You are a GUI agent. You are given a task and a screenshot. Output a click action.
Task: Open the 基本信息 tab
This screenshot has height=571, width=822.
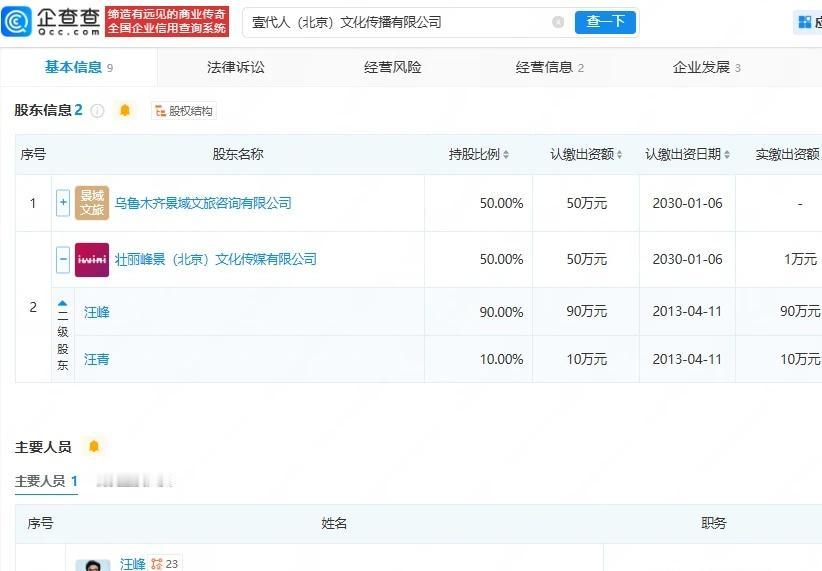point(79,67)
